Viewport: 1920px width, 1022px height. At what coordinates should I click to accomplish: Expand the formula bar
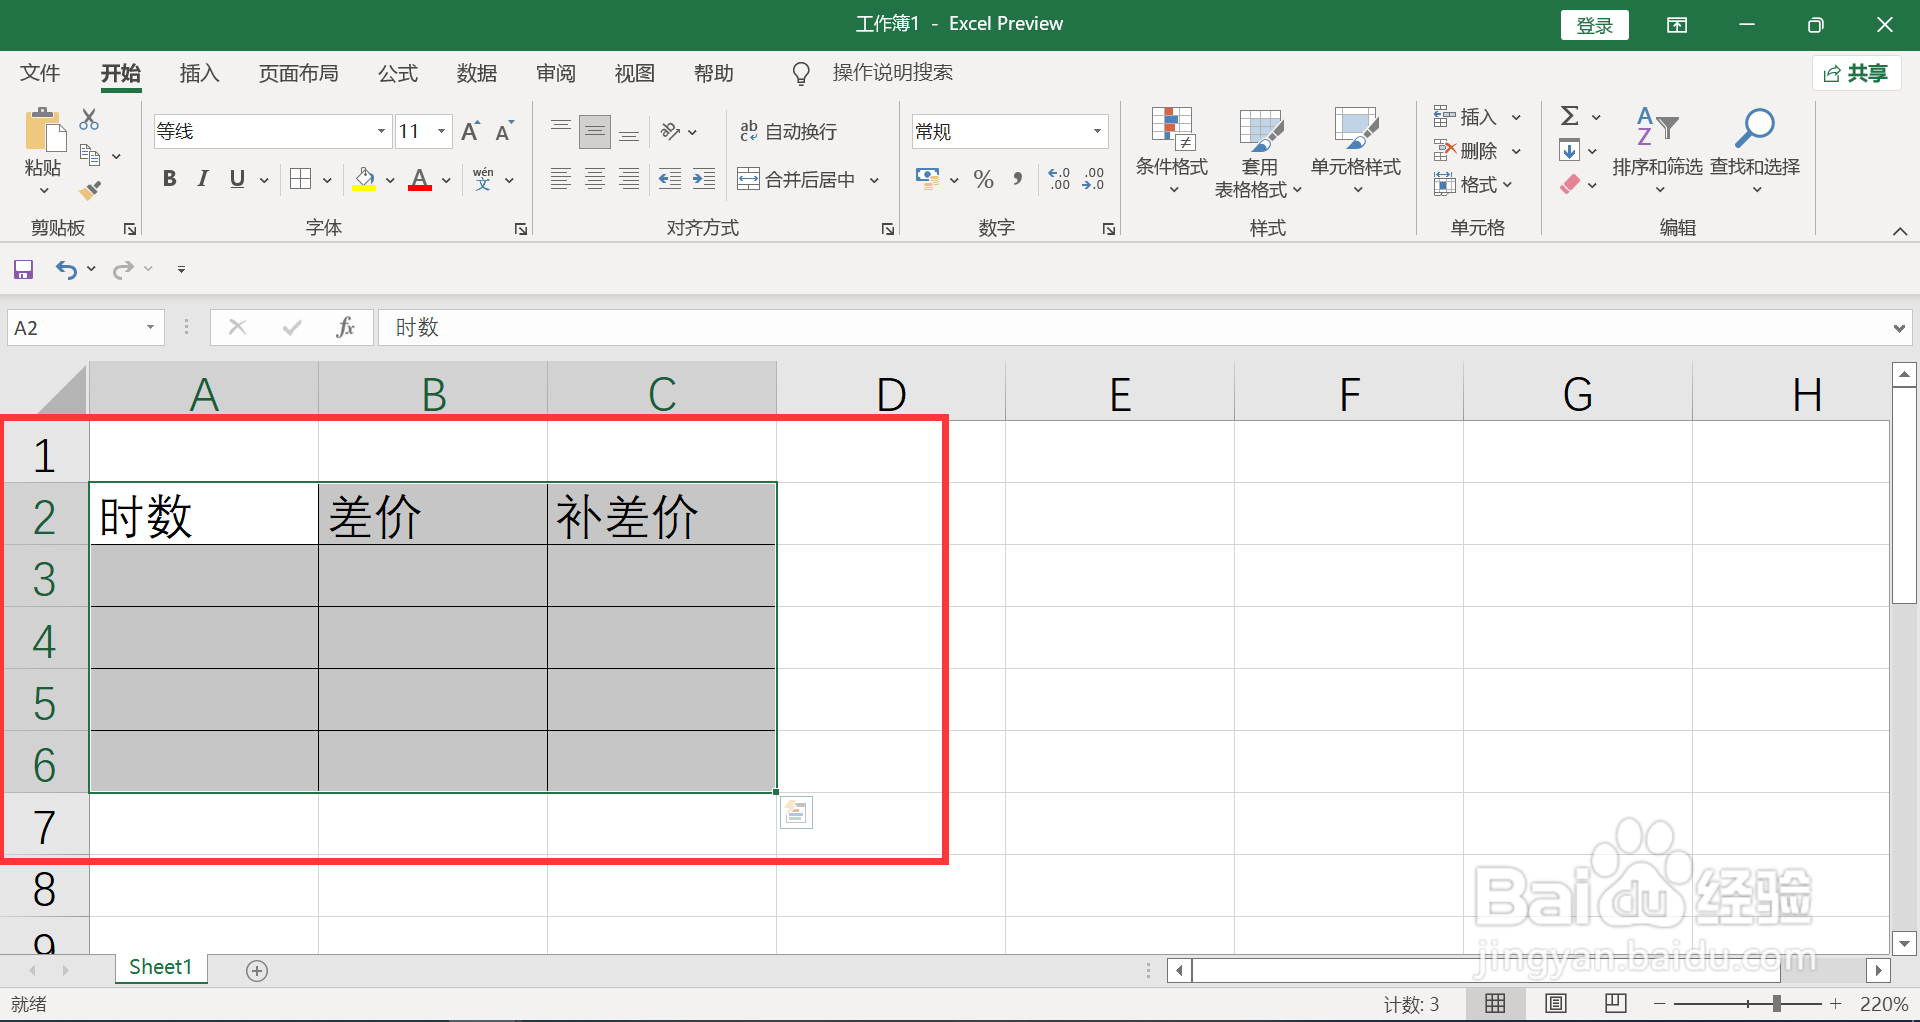click(x=1899, y=327)
